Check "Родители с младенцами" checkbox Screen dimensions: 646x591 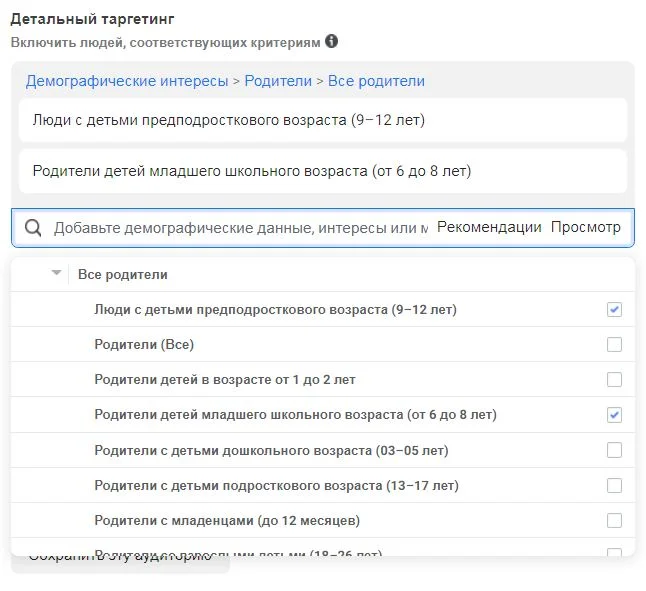(614, 521)
